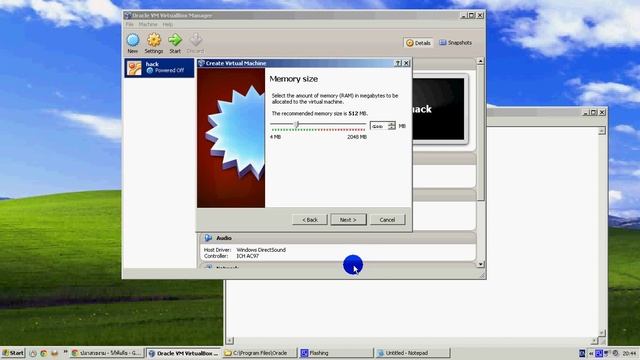This screenshot has height=360, width=640.
Task: Cancel the Create Virtual Machine wizard
Action: click(x=387, y=220)
